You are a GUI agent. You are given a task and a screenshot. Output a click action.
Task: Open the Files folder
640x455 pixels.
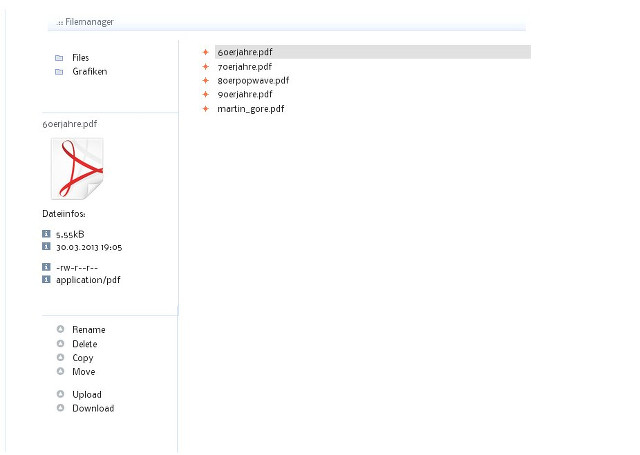point(80,58)
